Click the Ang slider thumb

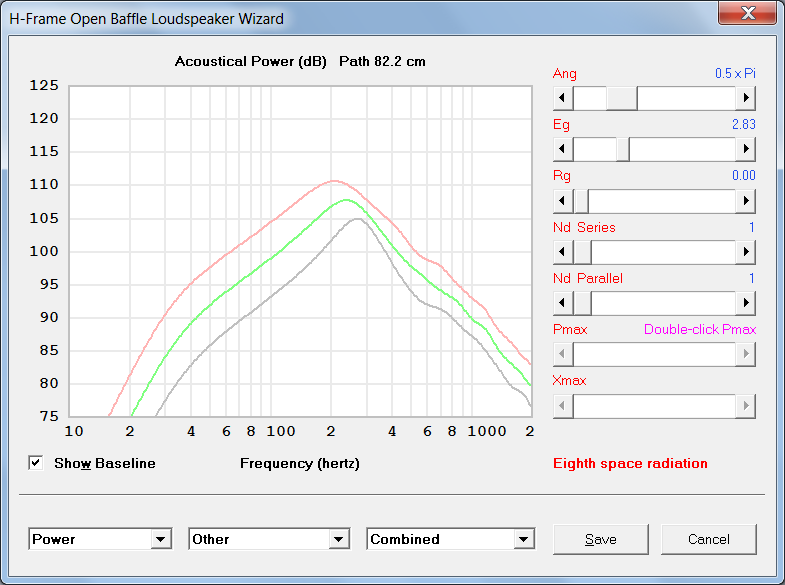point(621,98)
